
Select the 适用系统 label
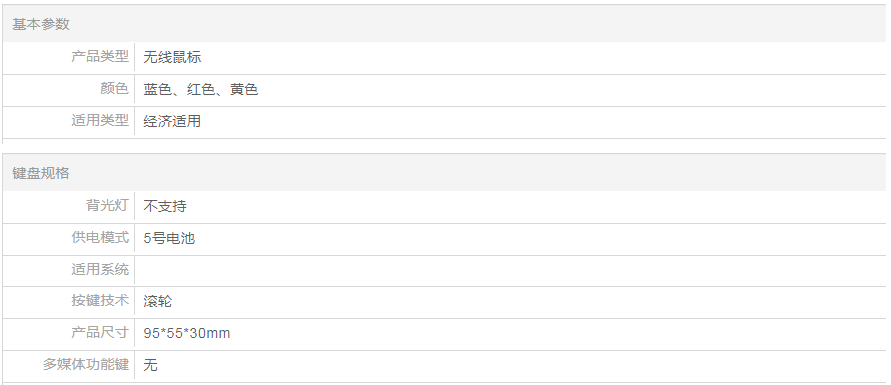pos(100,269)
